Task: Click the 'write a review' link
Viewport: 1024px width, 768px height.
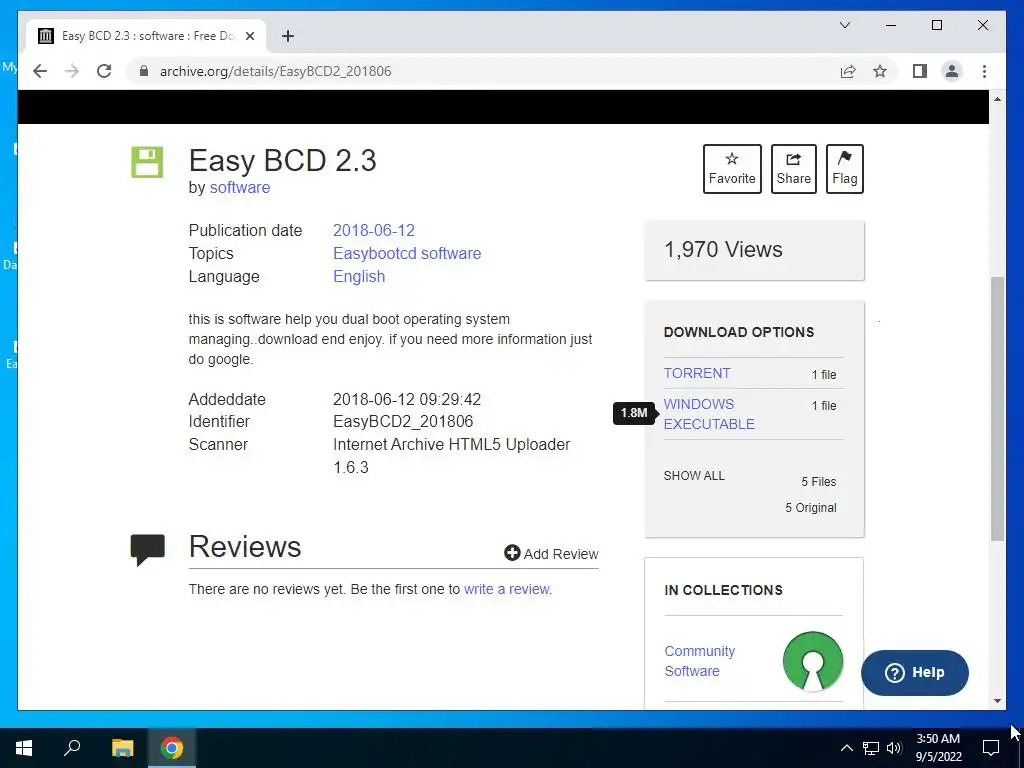Action: (507, 589)
